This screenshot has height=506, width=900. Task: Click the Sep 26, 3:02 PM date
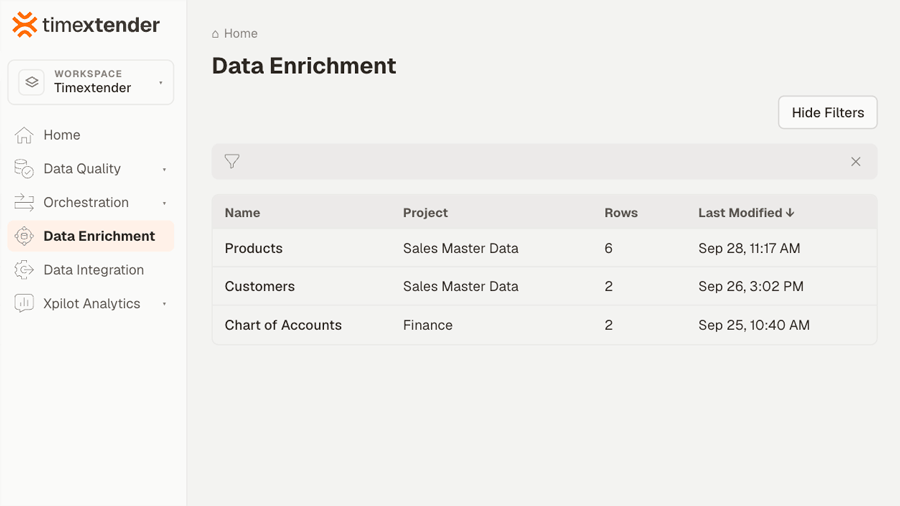pos(751,286)
